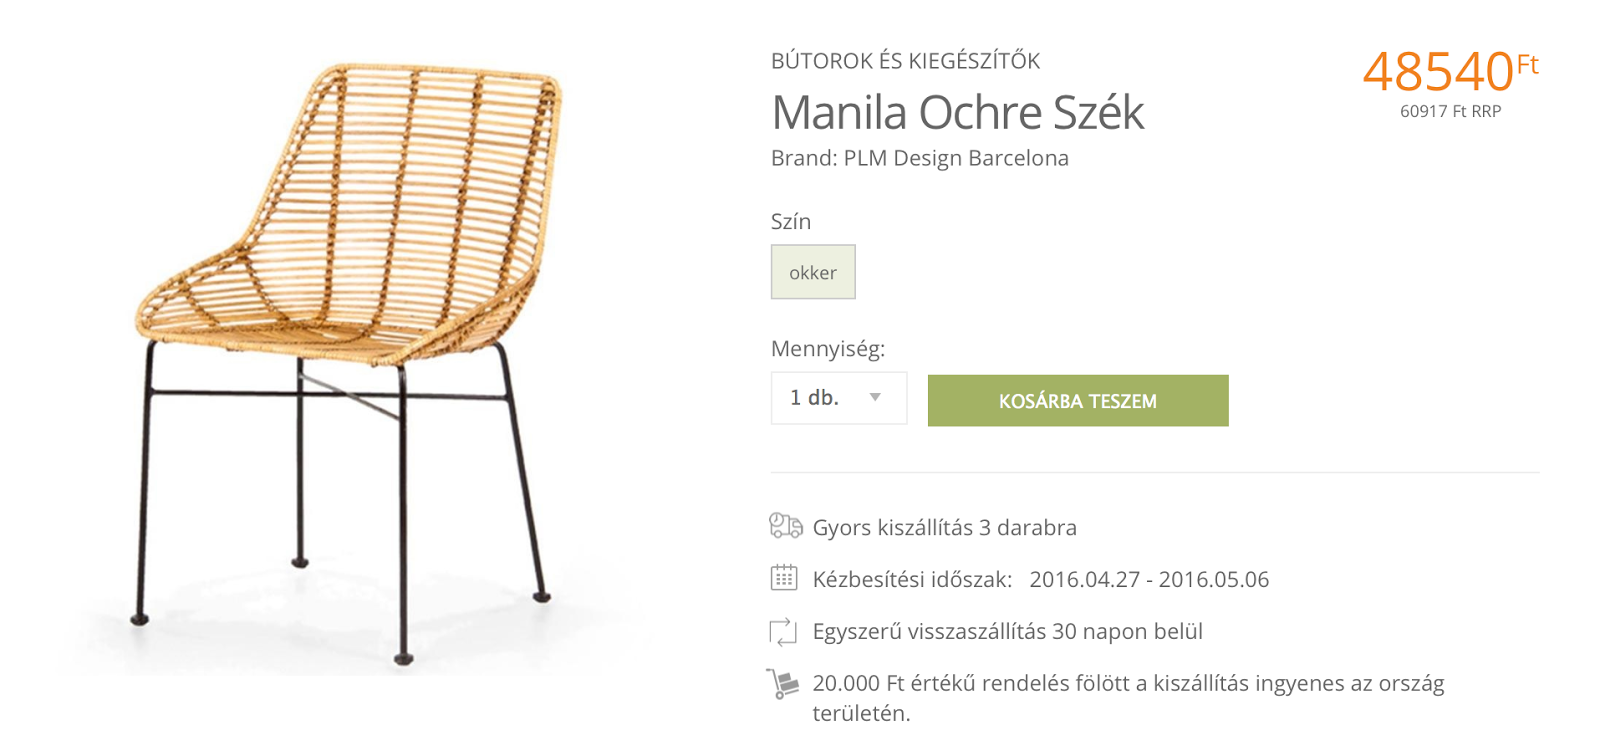Screen dimensions: 1600x751
Task: Click the 60917 Ft RRP text
Action: click(1450, 111)
